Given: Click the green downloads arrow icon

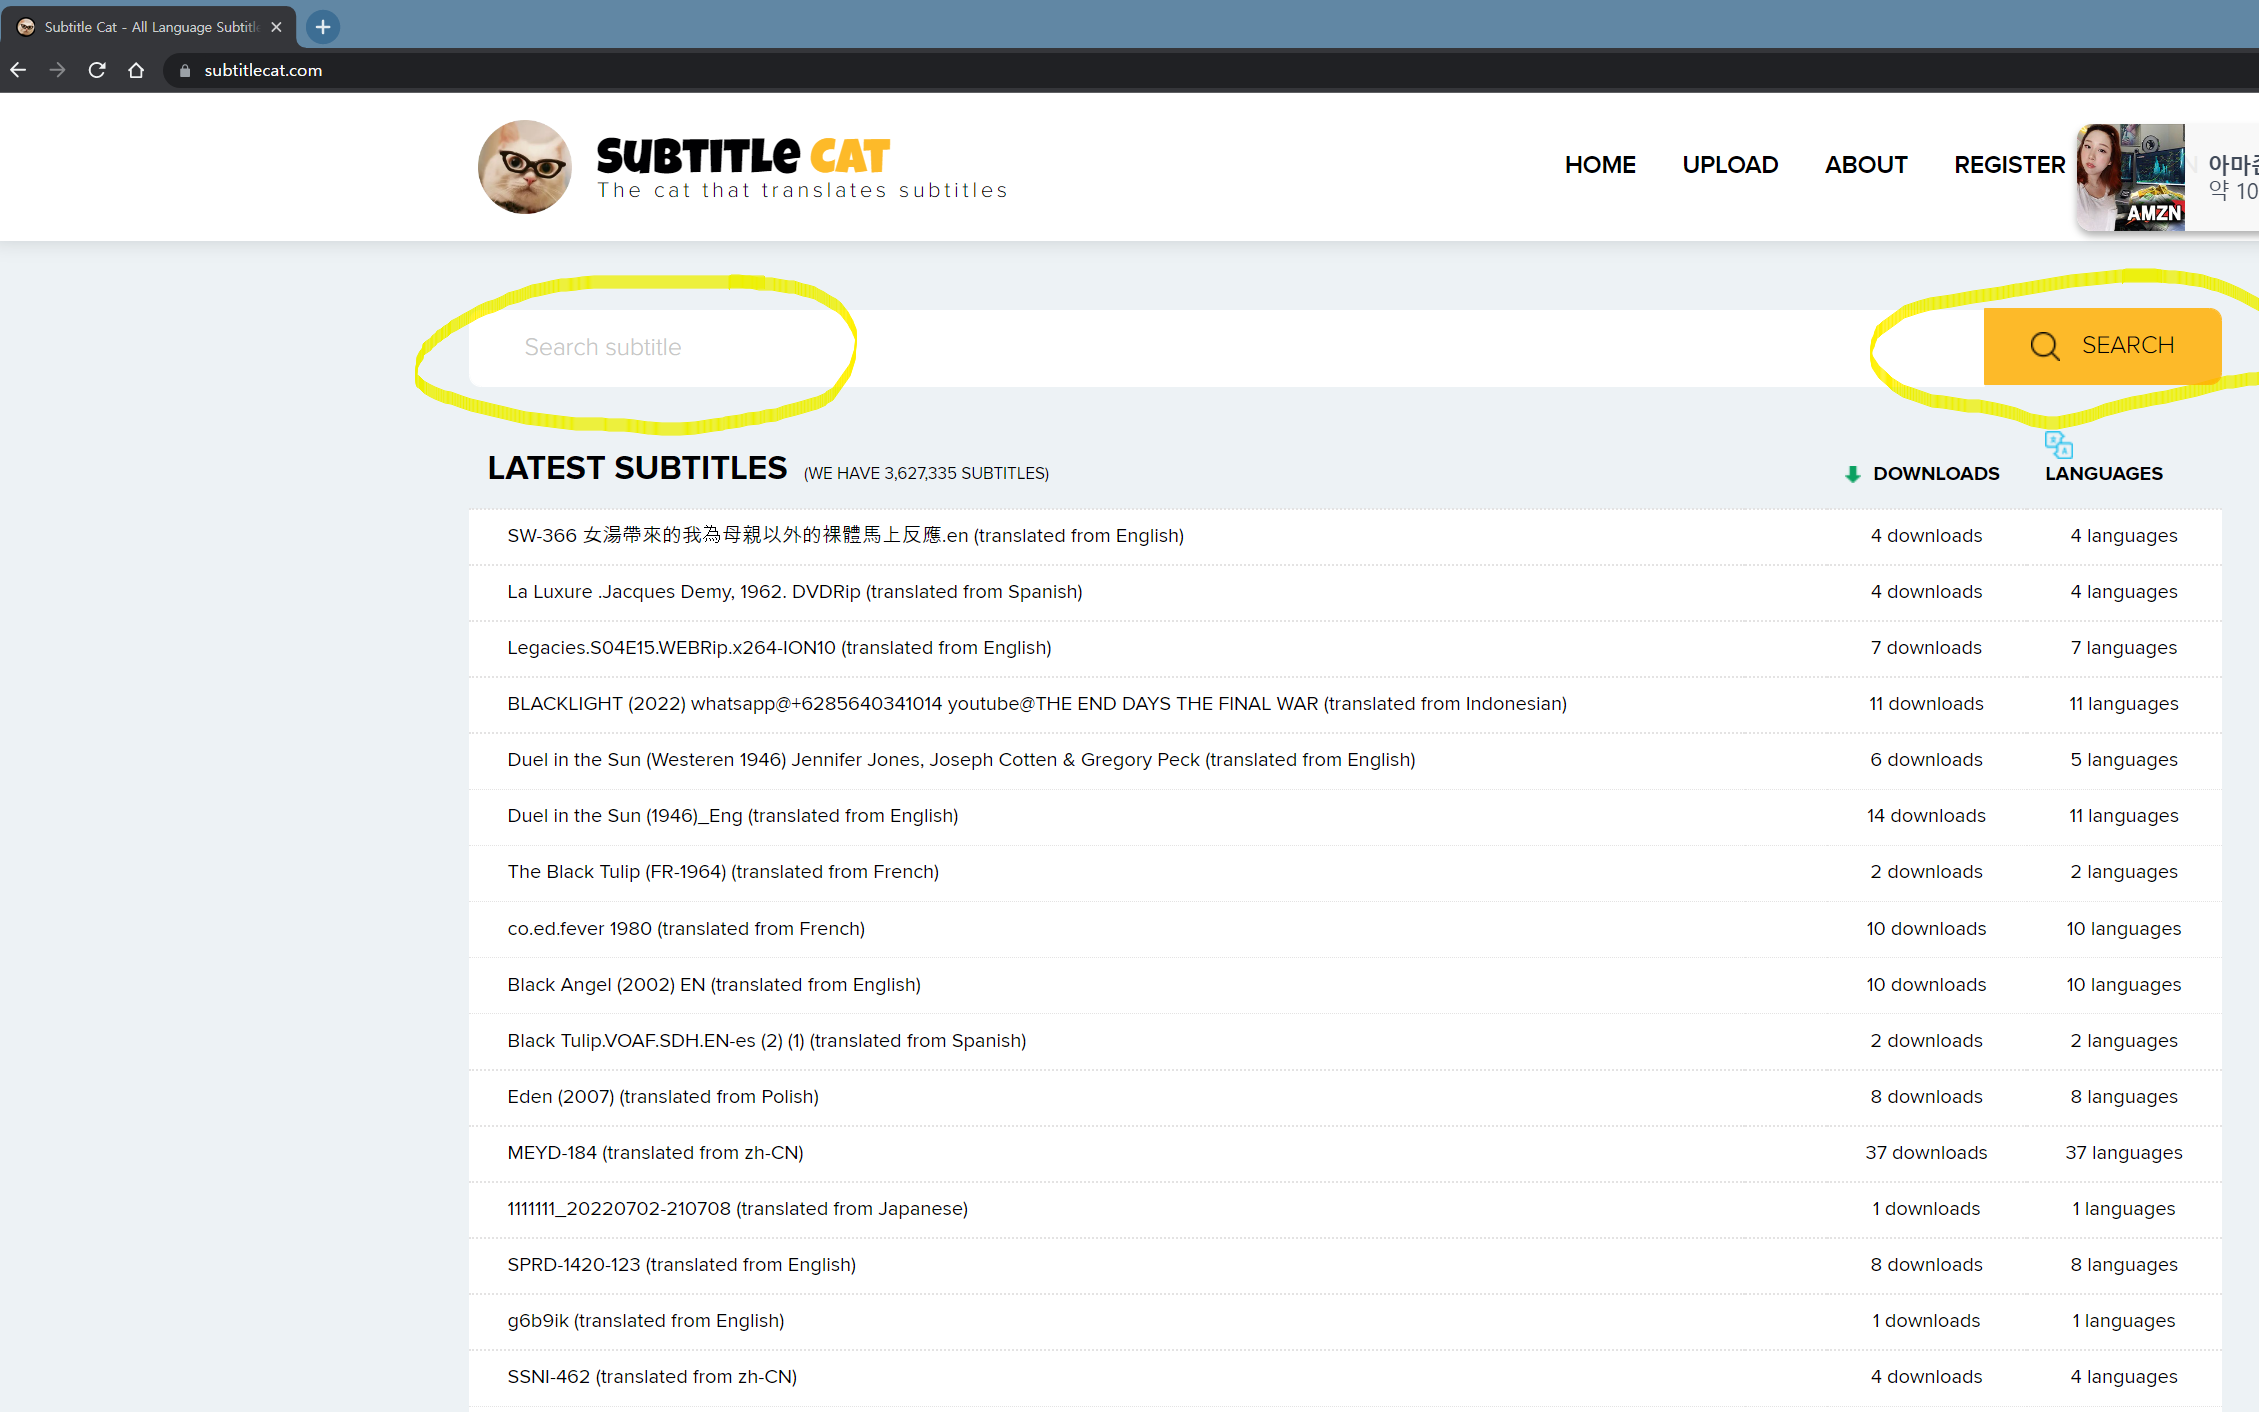Looking at the screenshot, I should pos(1852,474).
